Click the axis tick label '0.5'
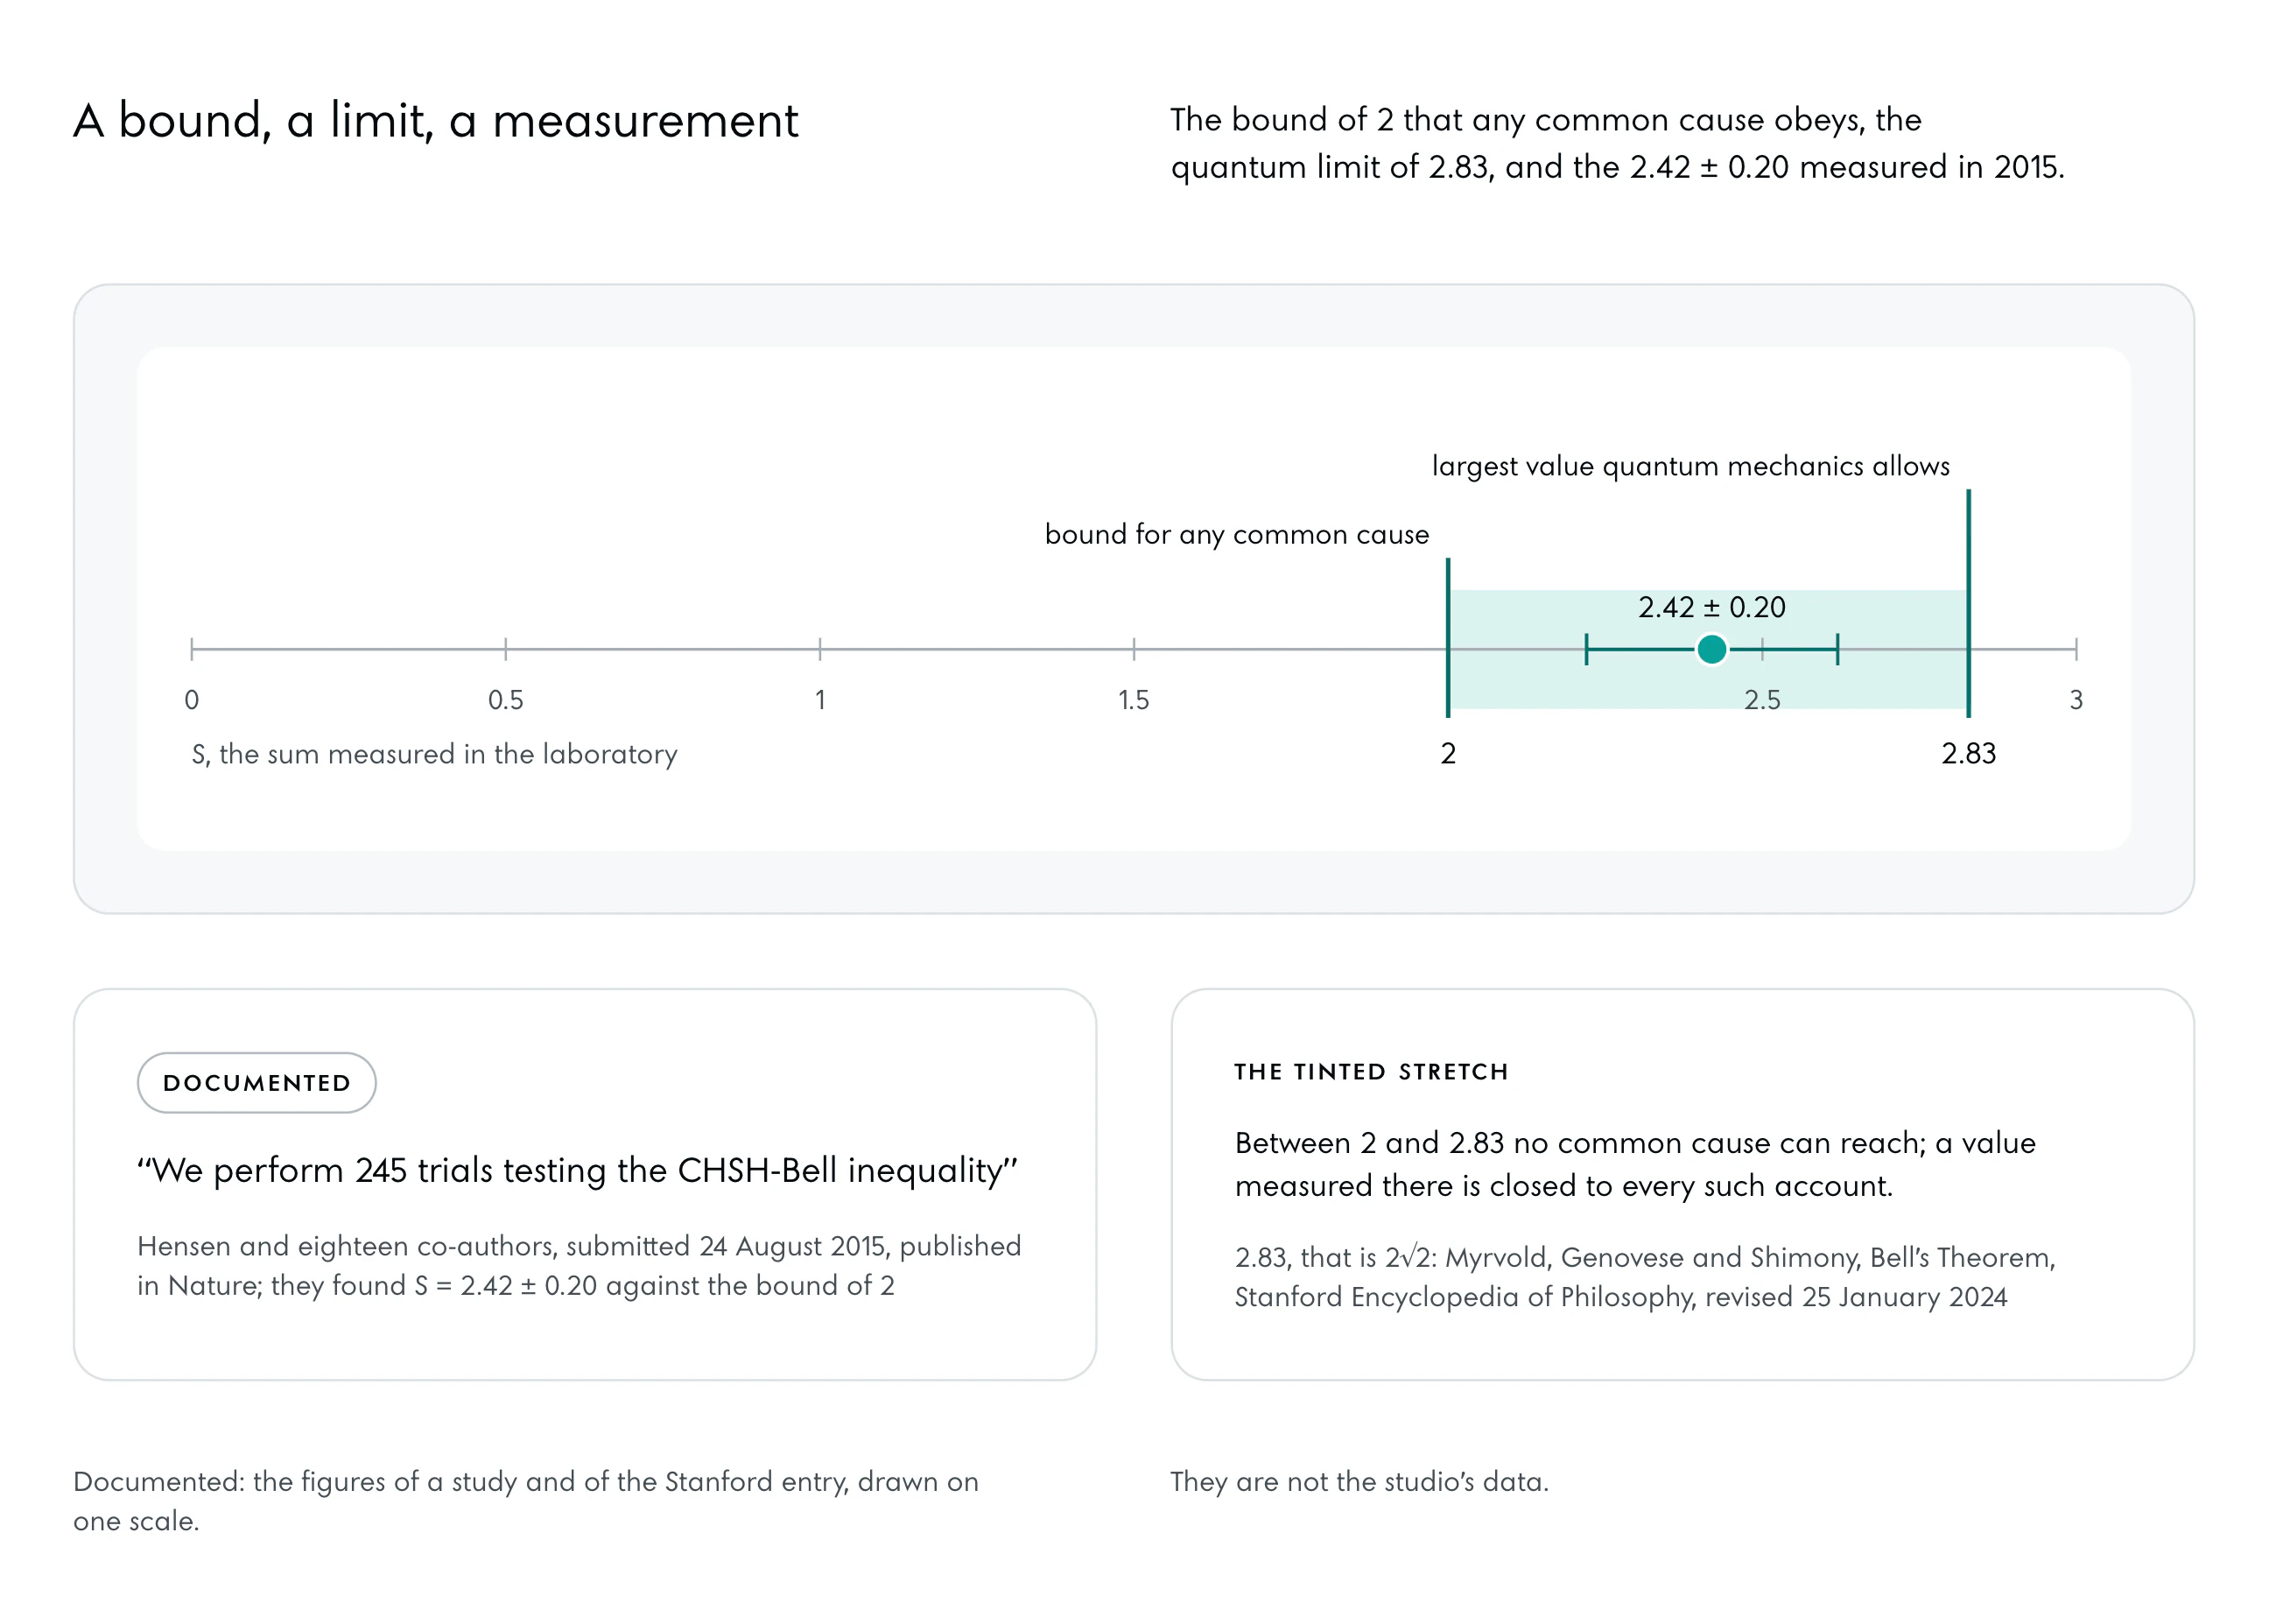The width and height of the screenshot is (2269, 1624). tap(505, 699)
